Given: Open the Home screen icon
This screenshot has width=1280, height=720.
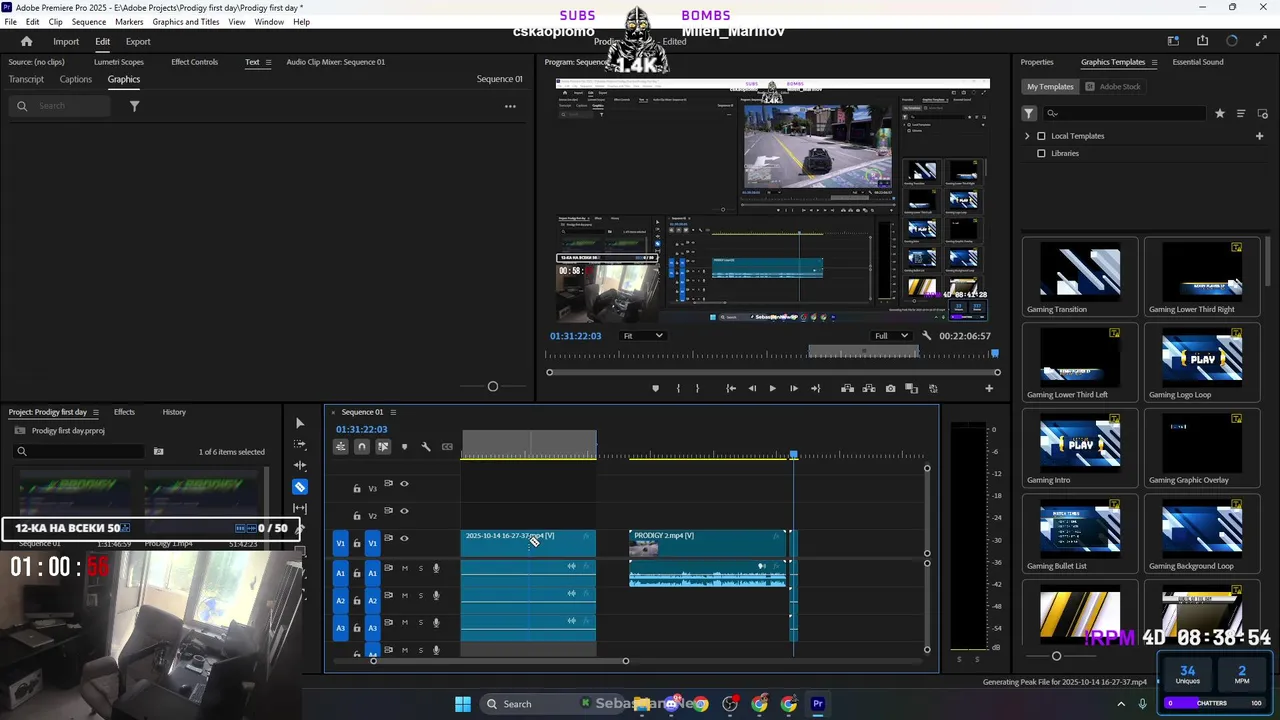Looking at the screenshot, I should pyautogui.click(x=26, y=41).
